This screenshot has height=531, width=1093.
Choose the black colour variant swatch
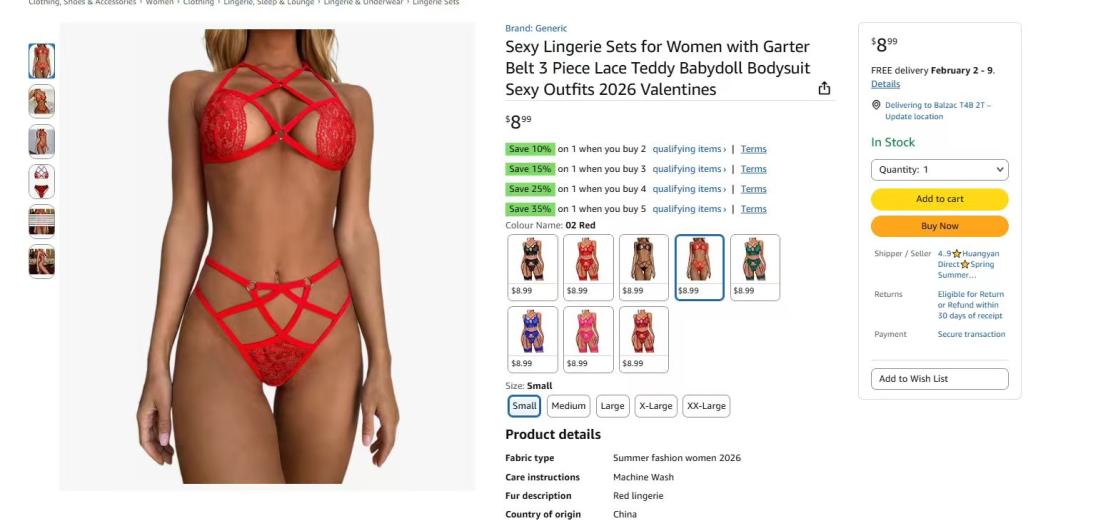point(533,268)
